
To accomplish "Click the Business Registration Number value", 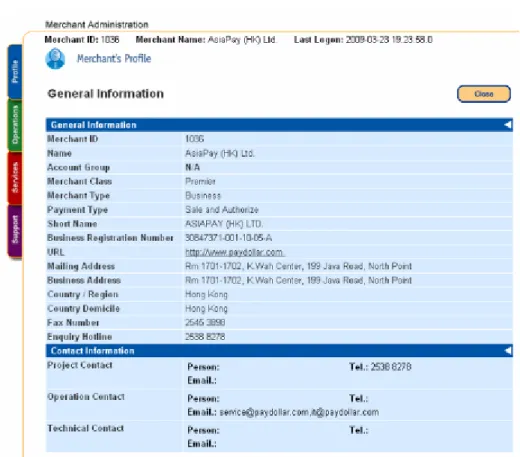I will 228,238.
